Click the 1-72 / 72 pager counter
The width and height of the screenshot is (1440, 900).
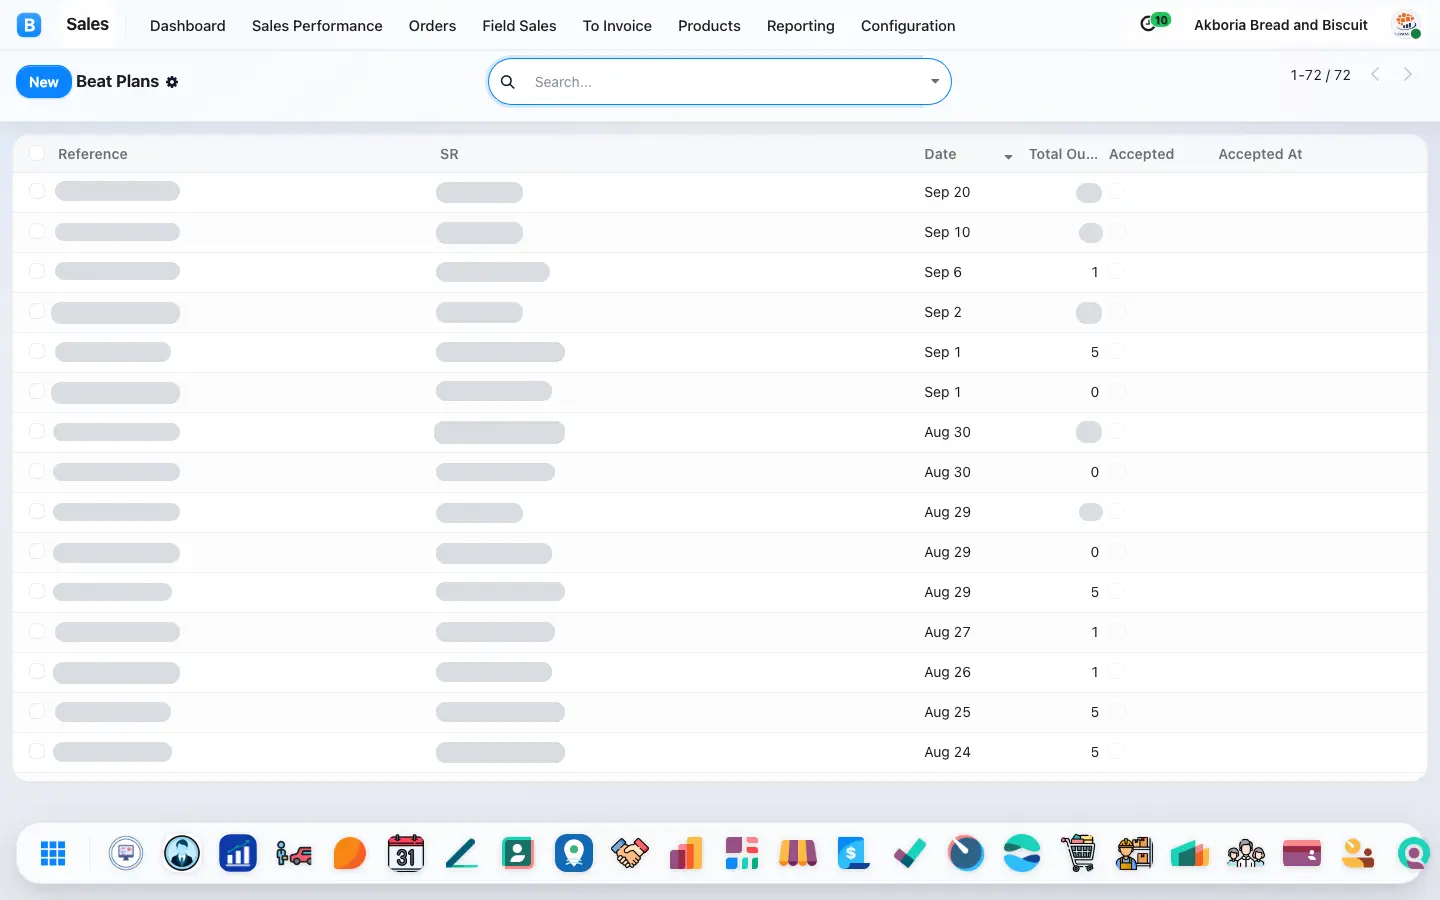pyautogui.click(x=1320, y=75)
